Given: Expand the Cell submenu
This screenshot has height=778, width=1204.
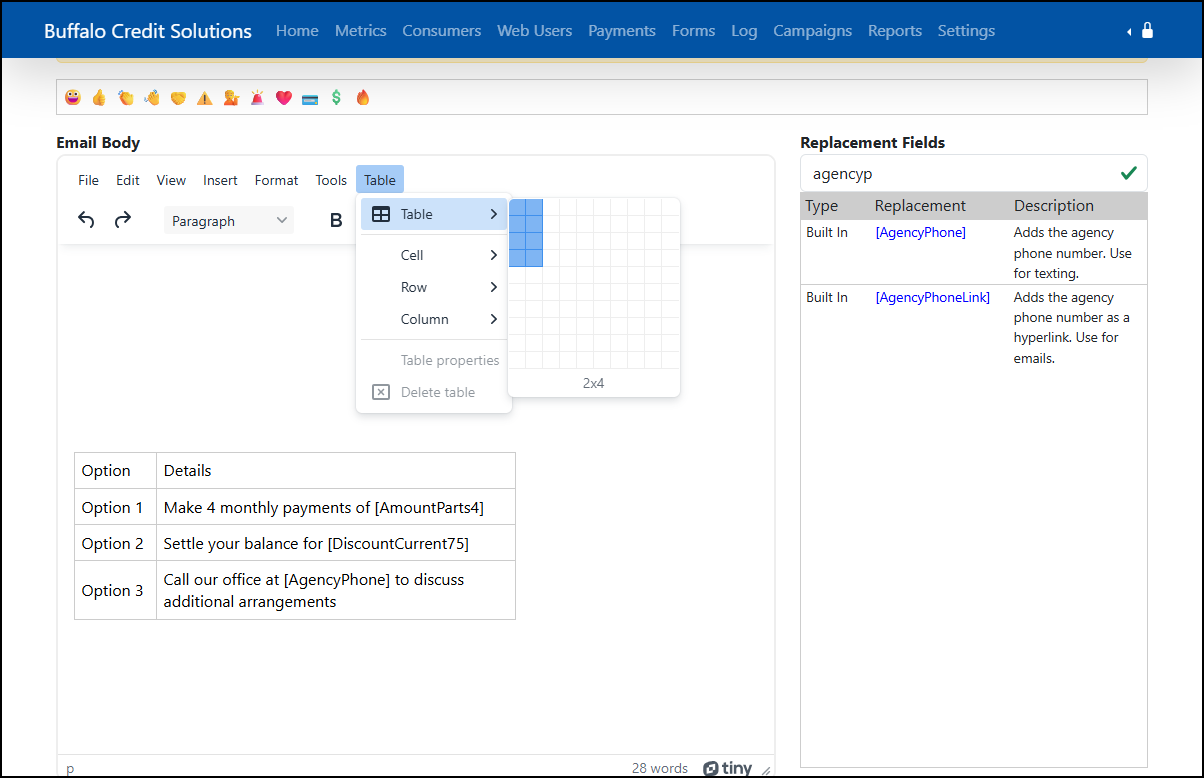Looking at the screenshot, I should click(x=434, y=255).
